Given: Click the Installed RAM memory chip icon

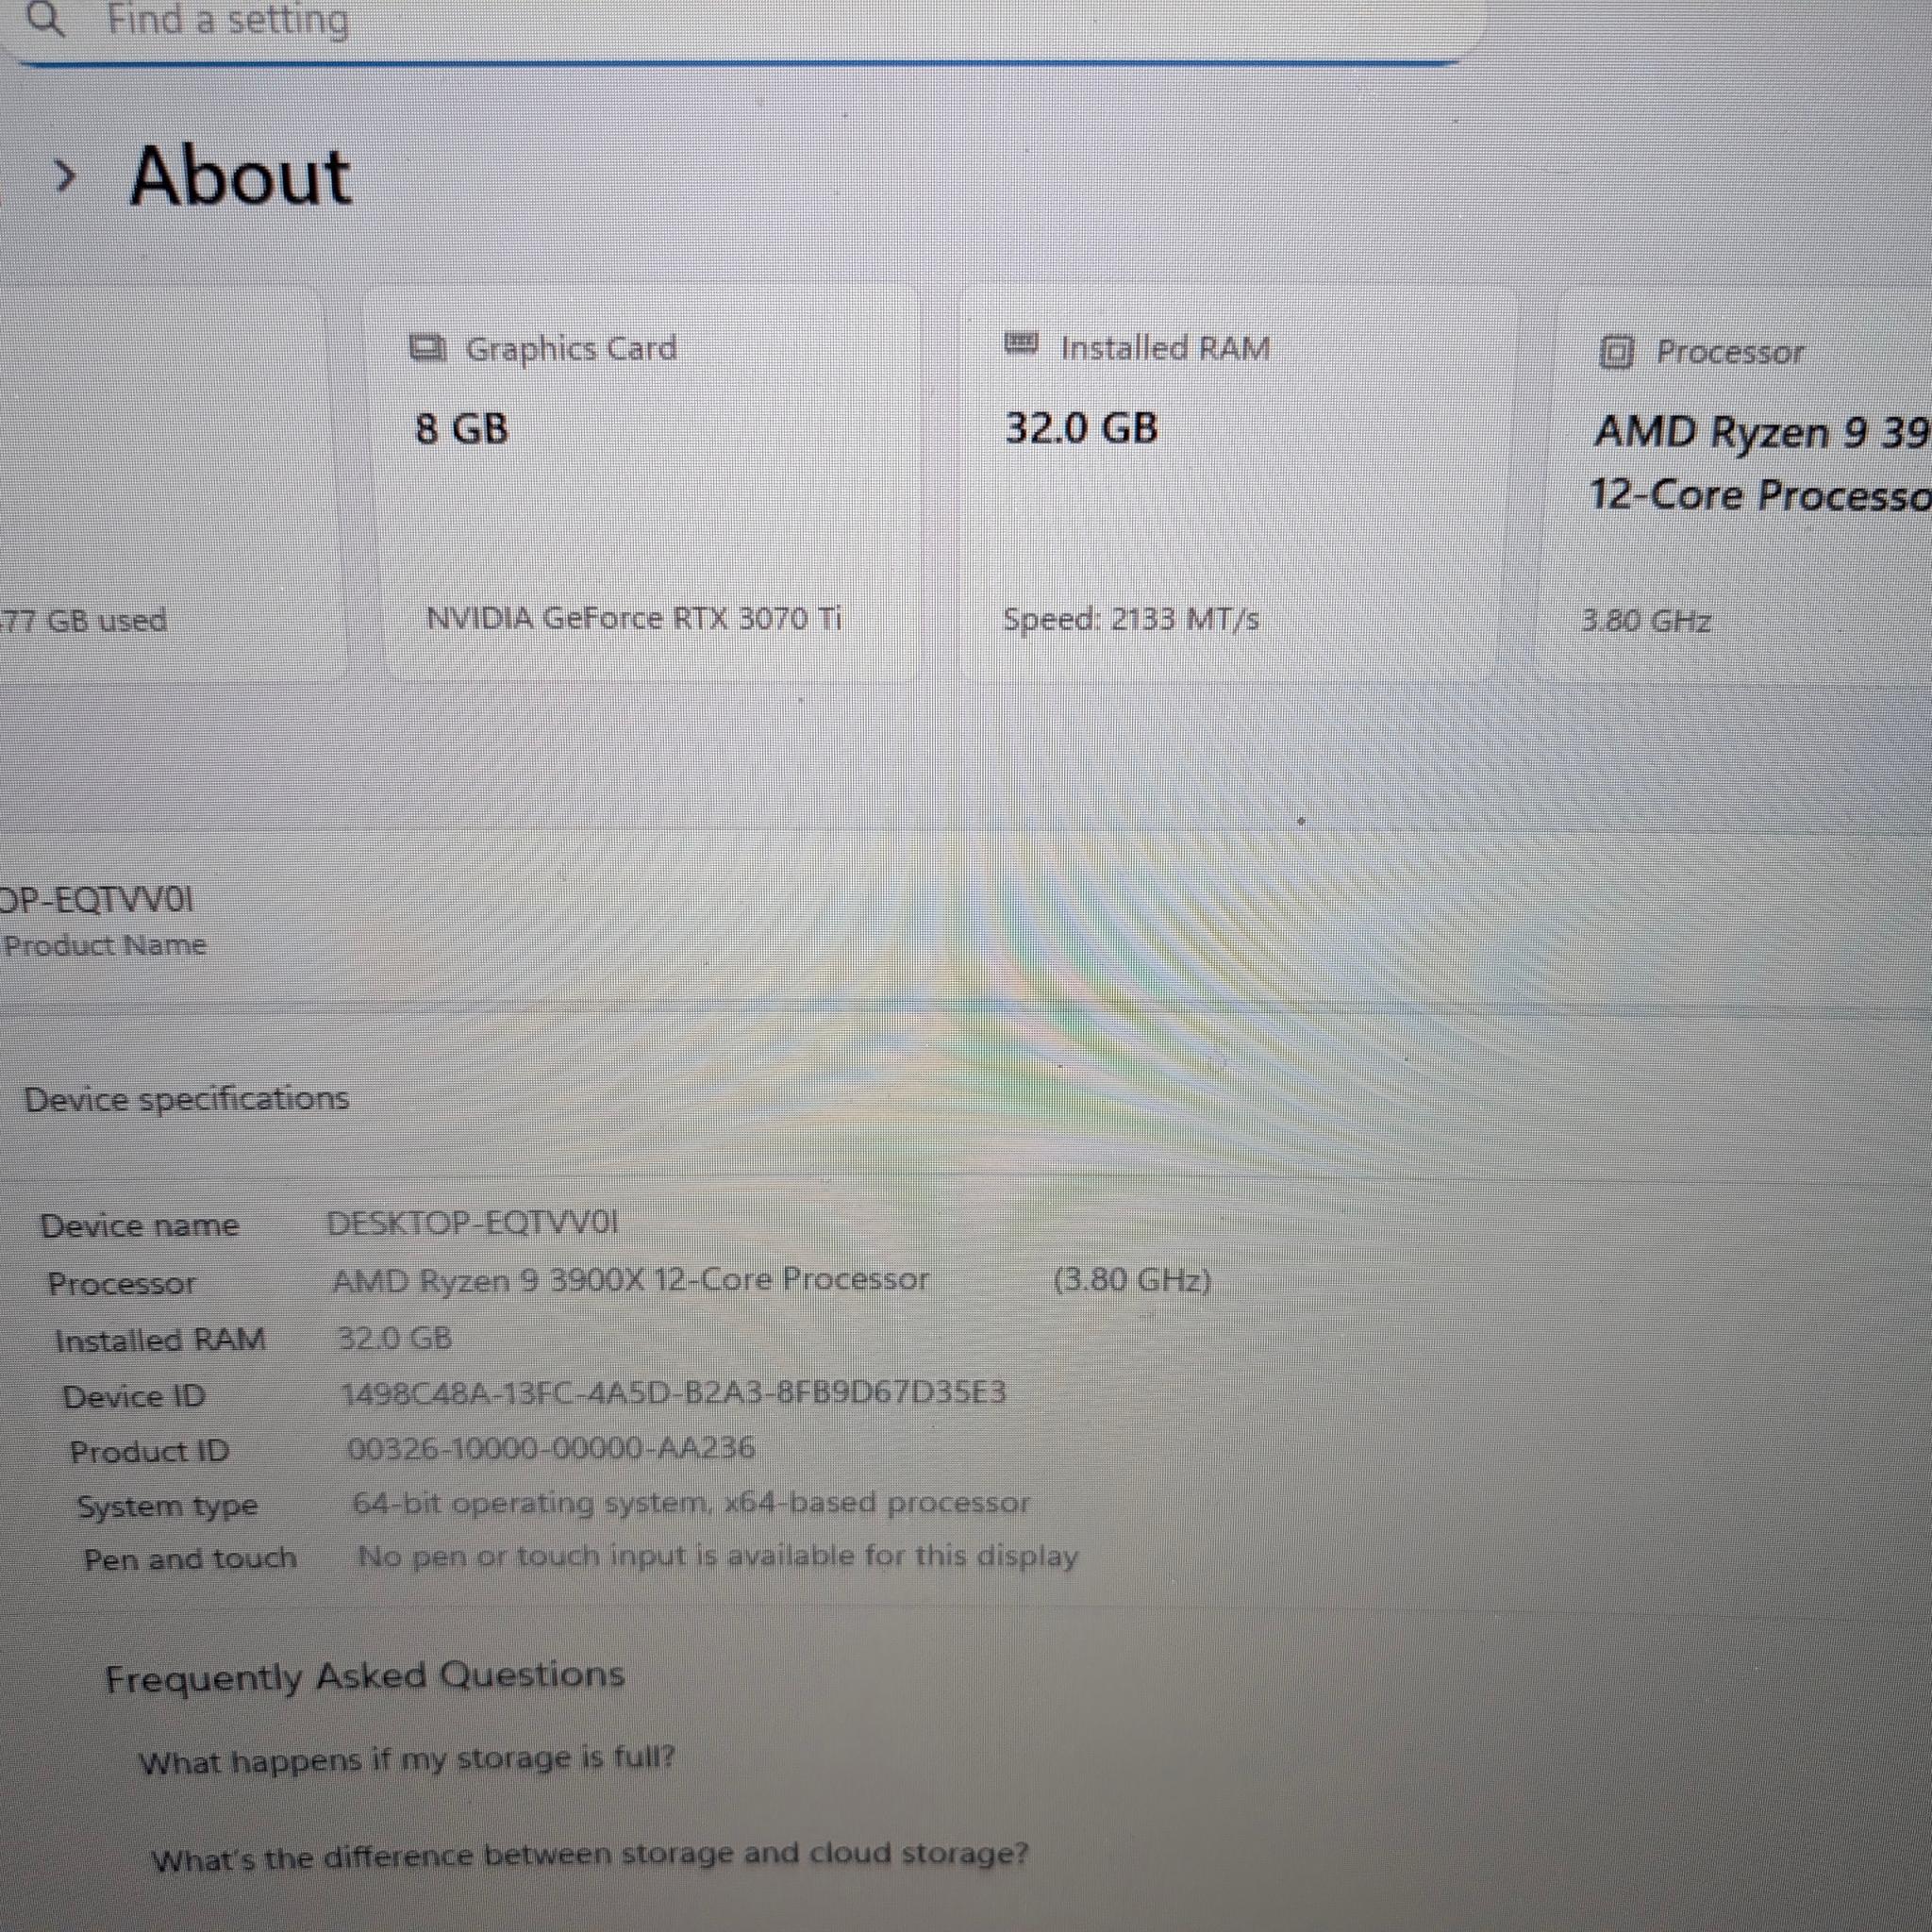Looking at the screenshot, I should (x=1021, y=344).
